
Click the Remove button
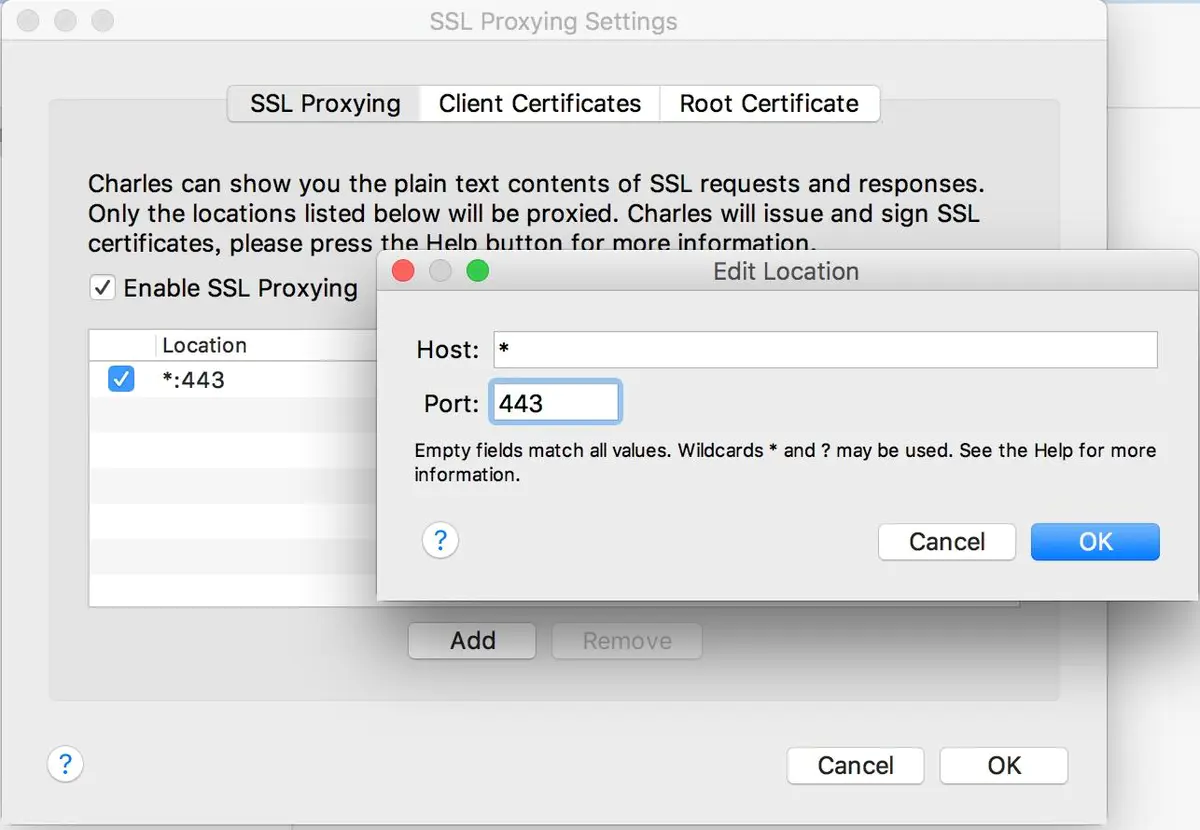pyautogui.click(x=627, y=641)
